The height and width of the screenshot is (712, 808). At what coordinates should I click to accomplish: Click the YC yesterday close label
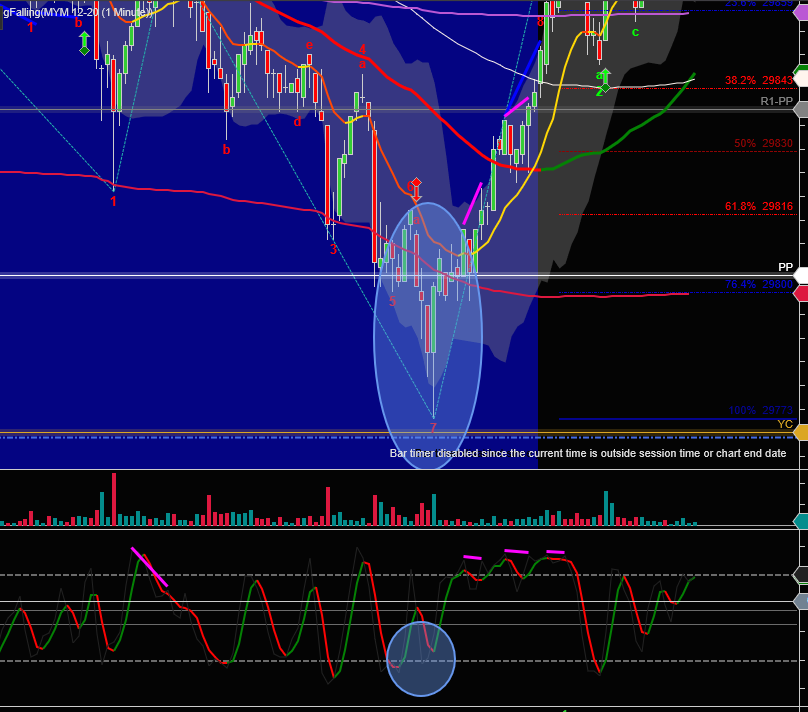pyautogui.click(x=785, y=424)
